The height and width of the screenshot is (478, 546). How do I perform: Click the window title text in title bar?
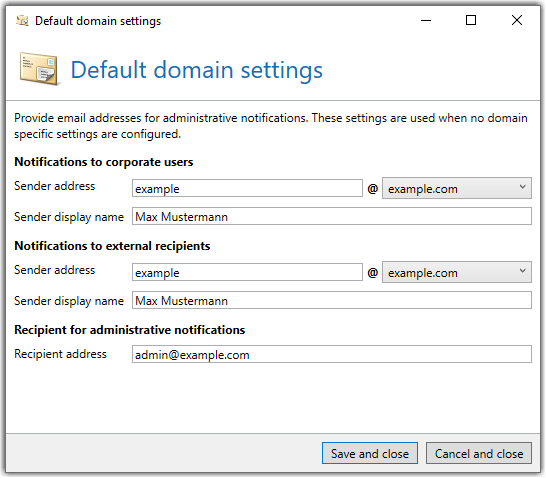point(98,21)
